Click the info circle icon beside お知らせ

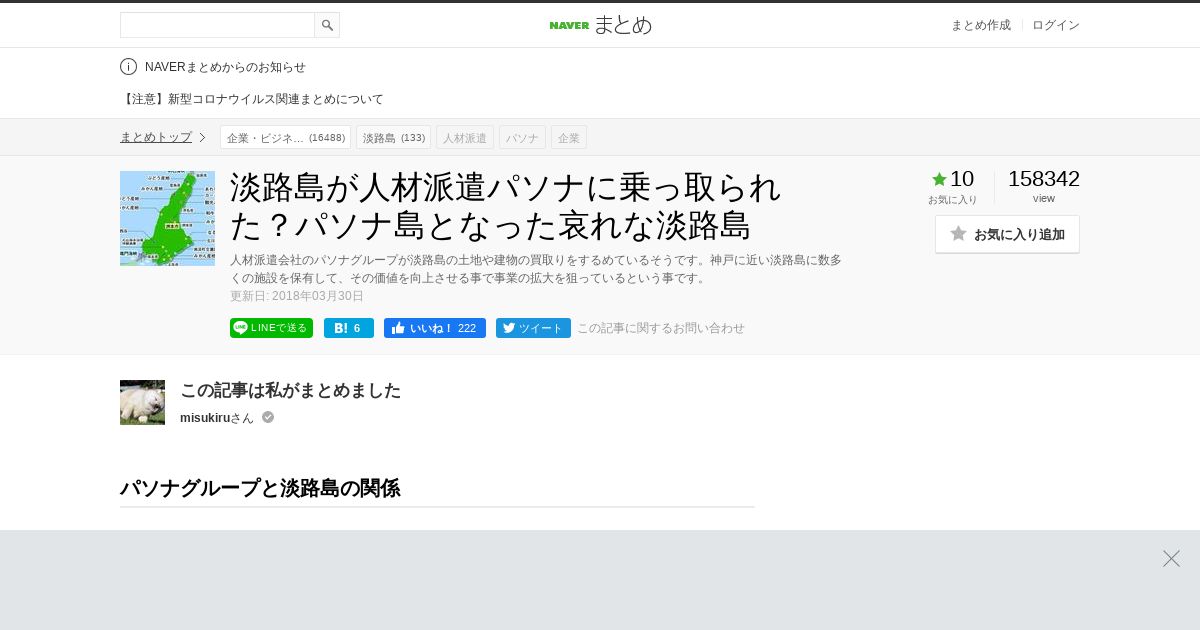[128, 67]
